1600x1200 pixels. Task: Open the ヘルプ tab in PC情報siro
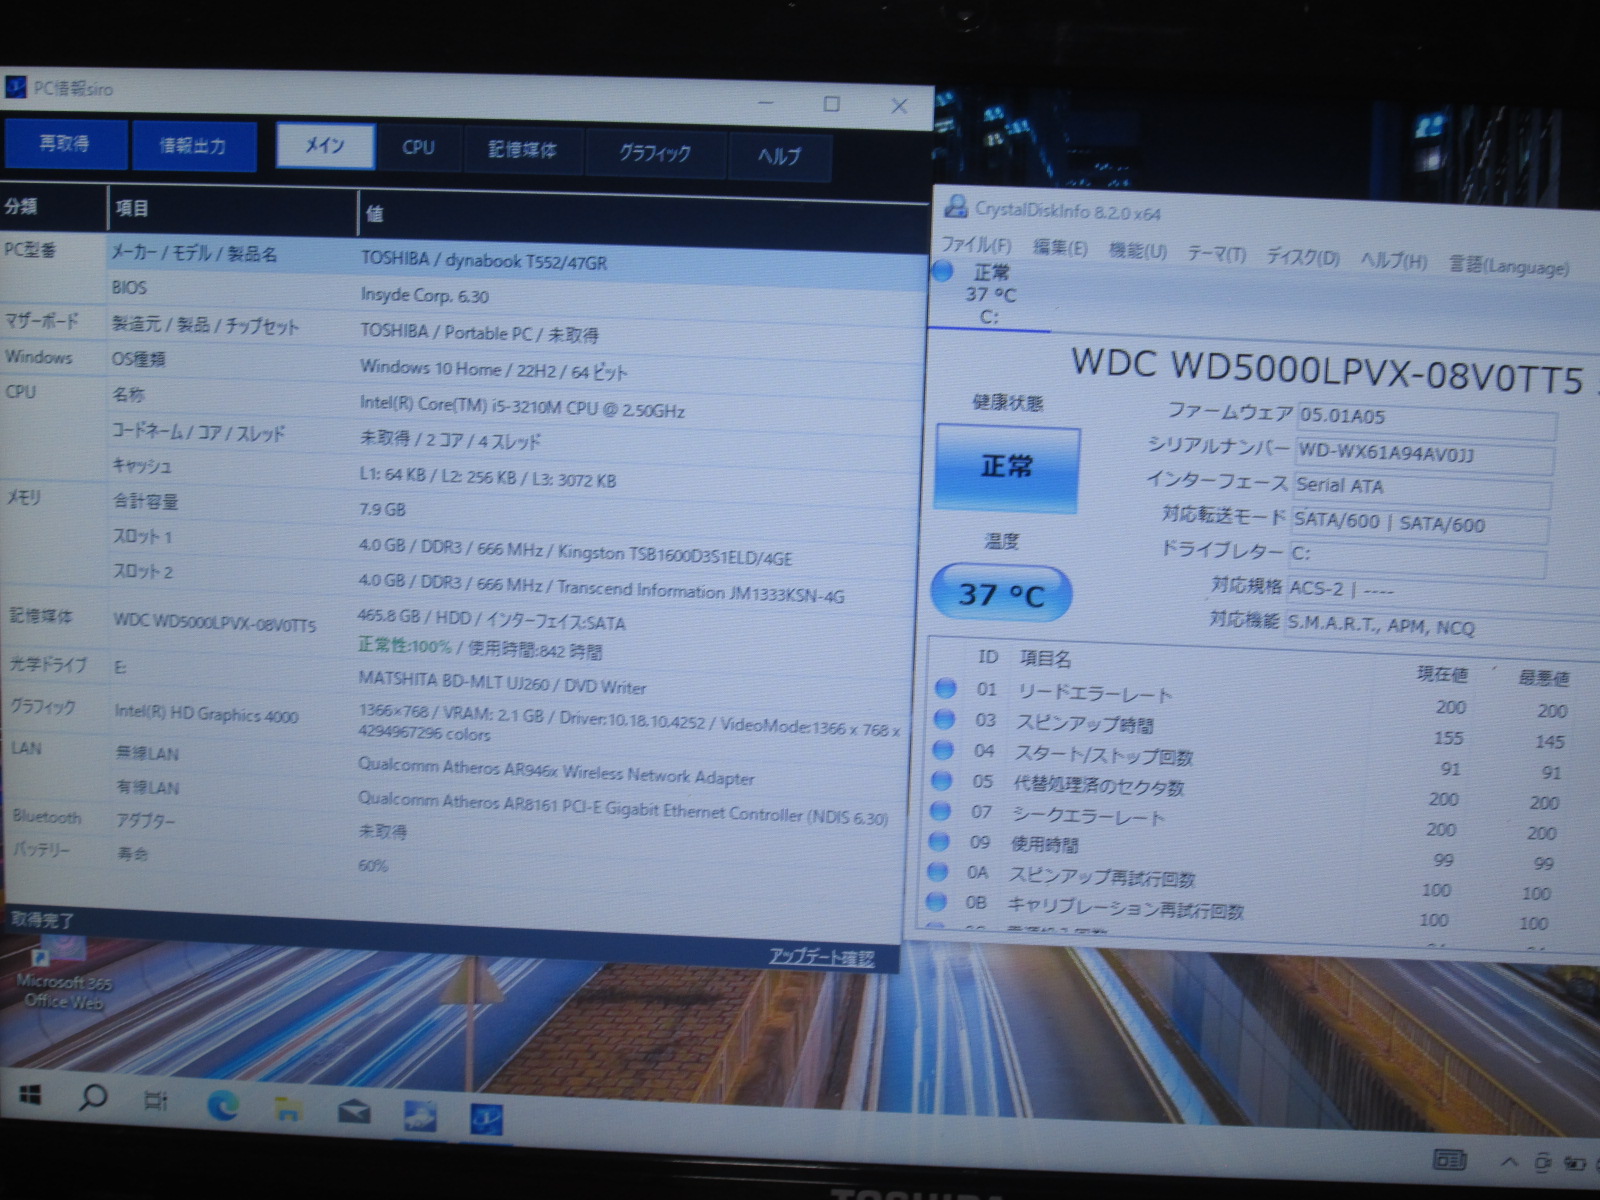click(x=779, y=157)
